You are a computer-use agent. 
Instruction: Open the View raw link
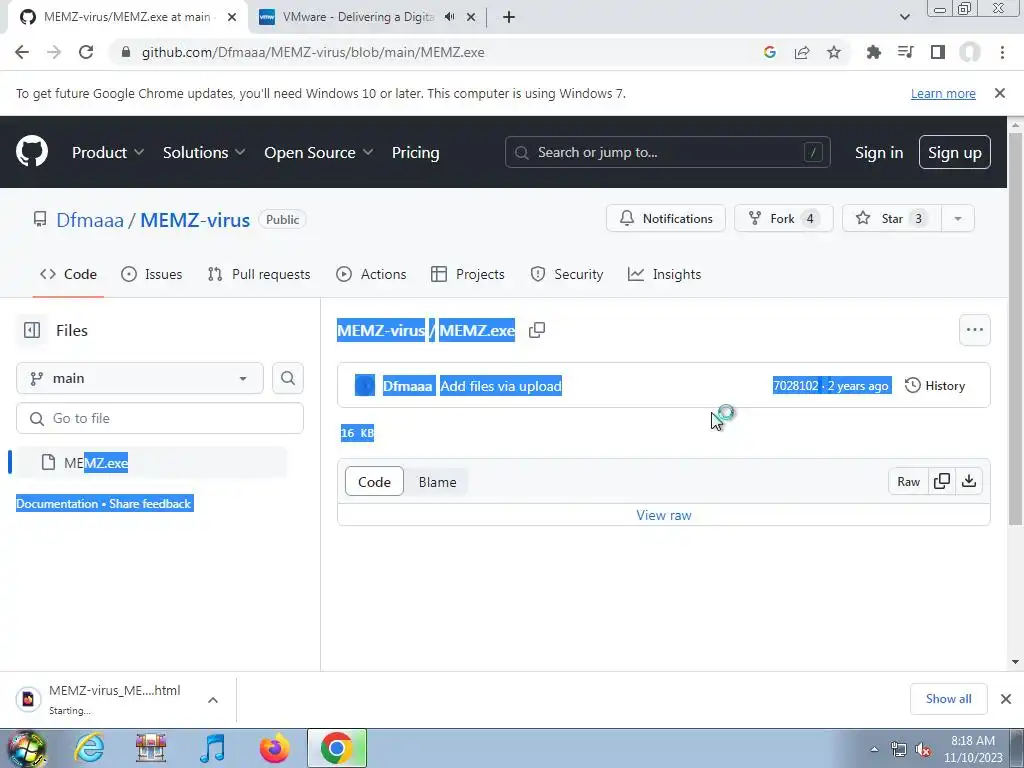pos(664,515)
